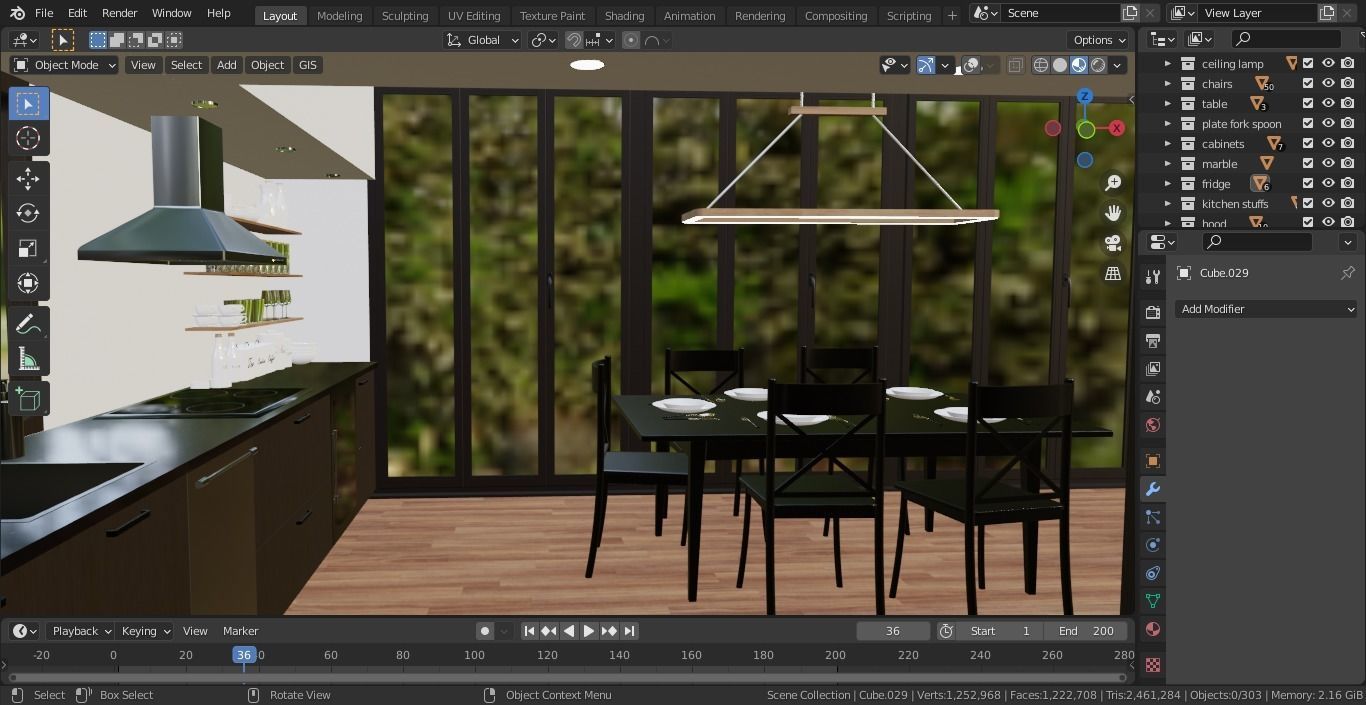Switch to rendered viewport shading
The height and width of the screenshot is (705, 1366).
coord(1098,65)
